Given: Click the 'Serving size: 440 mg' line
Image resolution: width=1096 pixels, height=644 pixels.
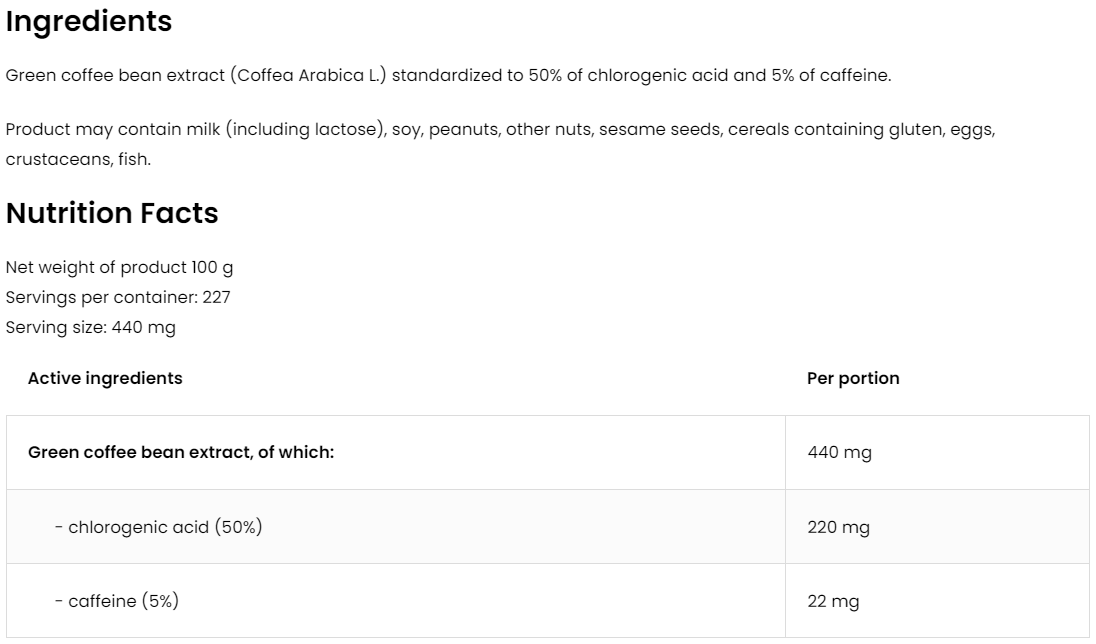Looking at the screenshot, I should (91, 328).
